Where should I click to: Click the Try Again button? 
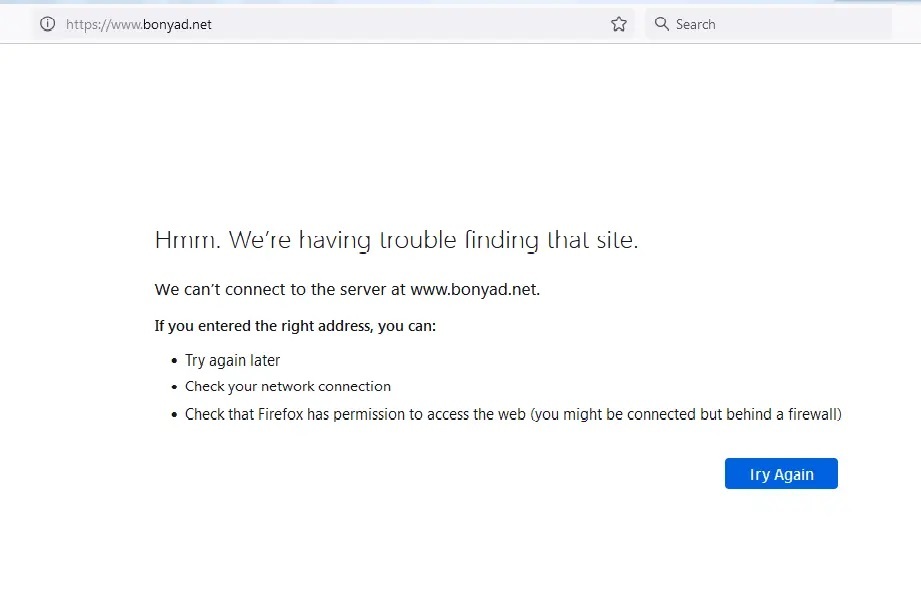781,473
